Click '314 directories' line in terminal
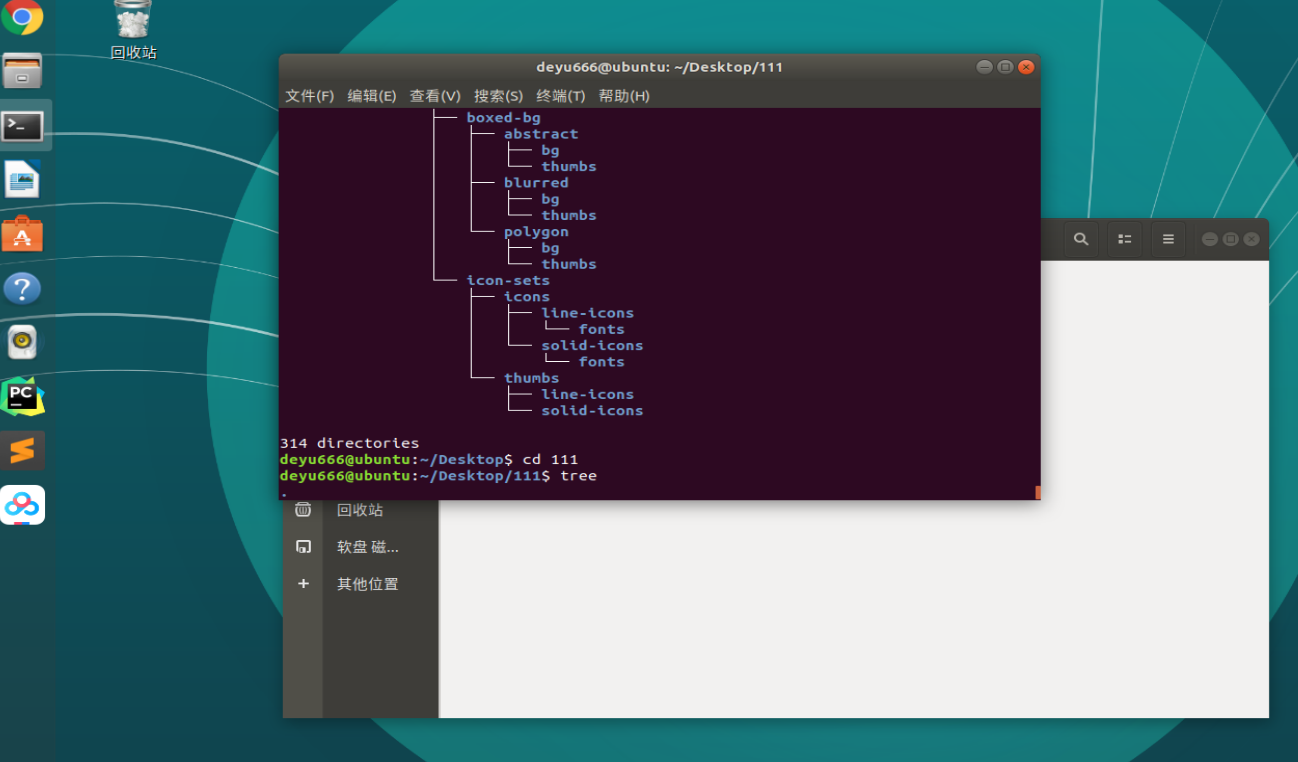The height and width of the screenshot is (762, 1298). click(349, 443)
